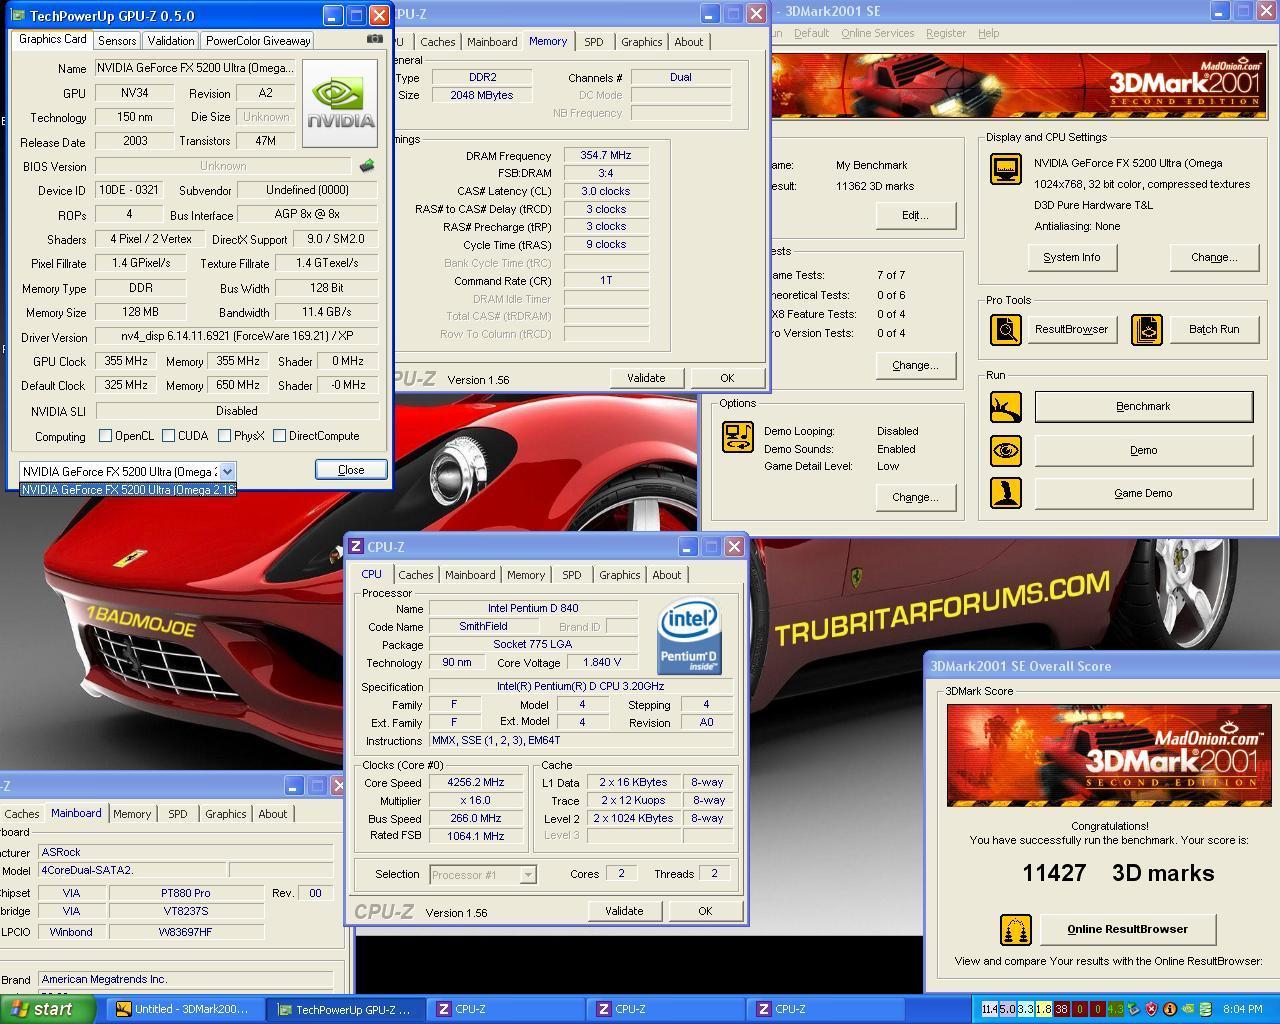Click the Demo button in Run section

[x=1143, y=450]
